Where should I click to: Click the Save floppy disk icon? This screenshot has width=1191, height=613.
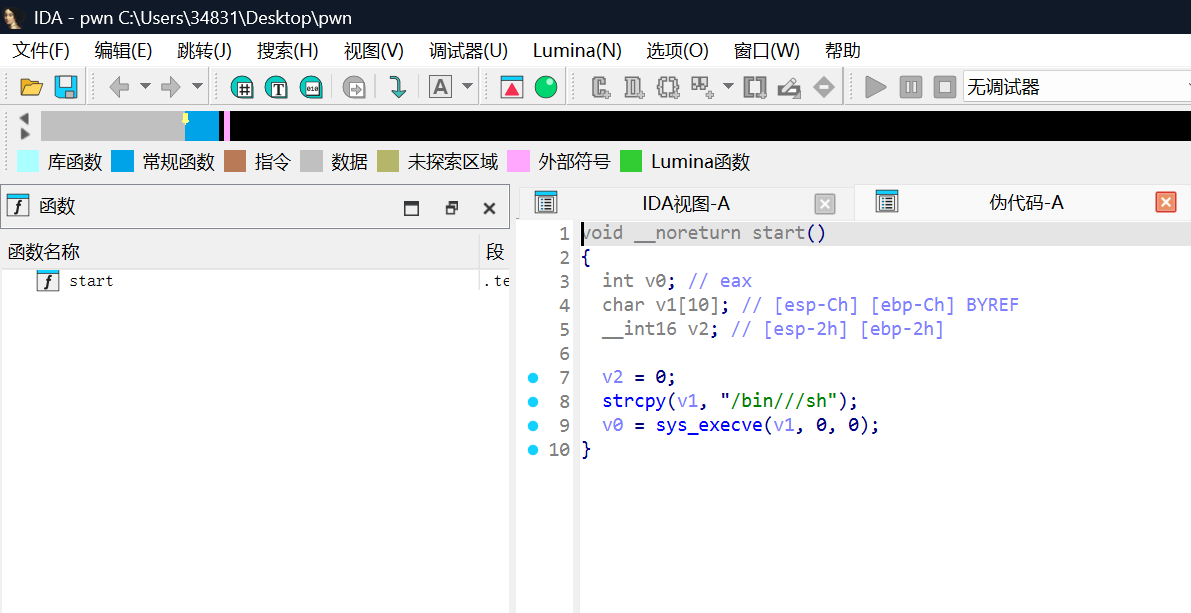[x=66, y=87]
